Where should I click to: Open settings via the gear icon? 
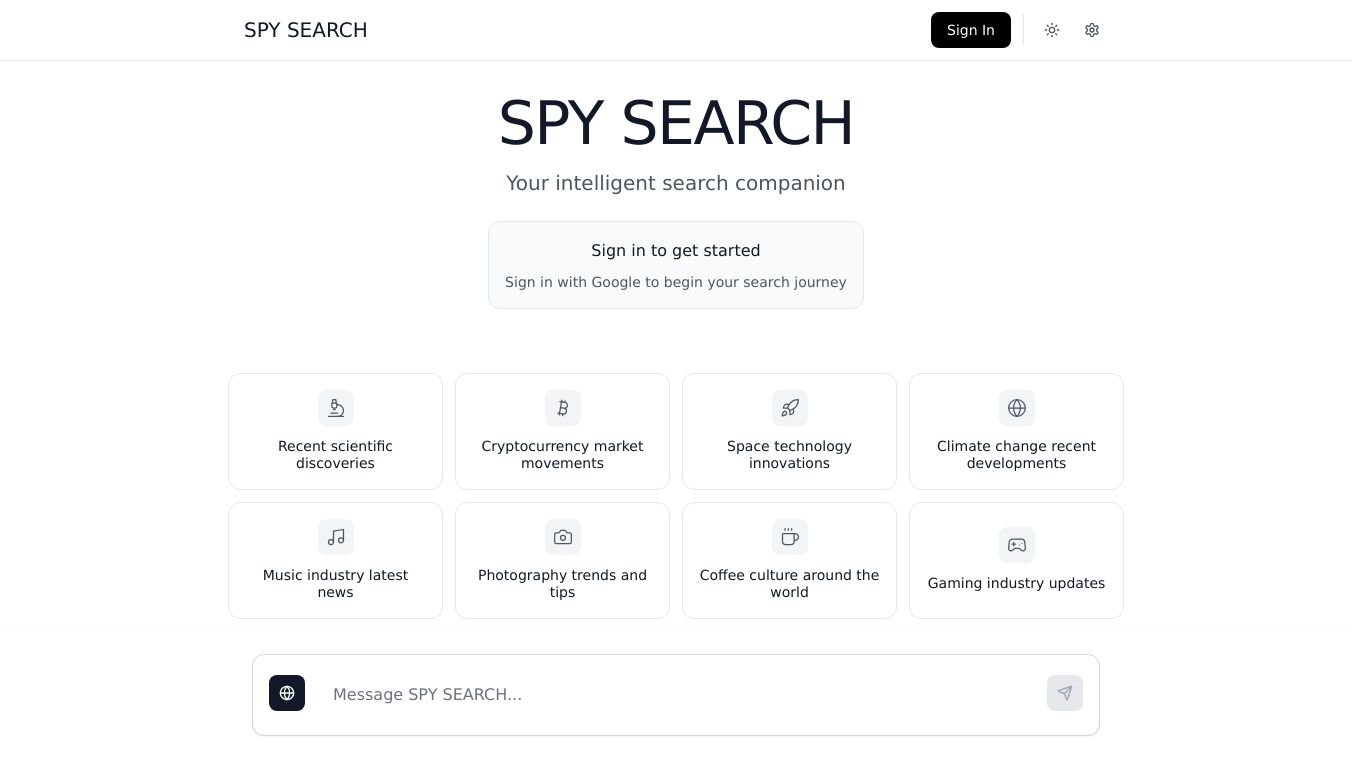pos(1092,30)
